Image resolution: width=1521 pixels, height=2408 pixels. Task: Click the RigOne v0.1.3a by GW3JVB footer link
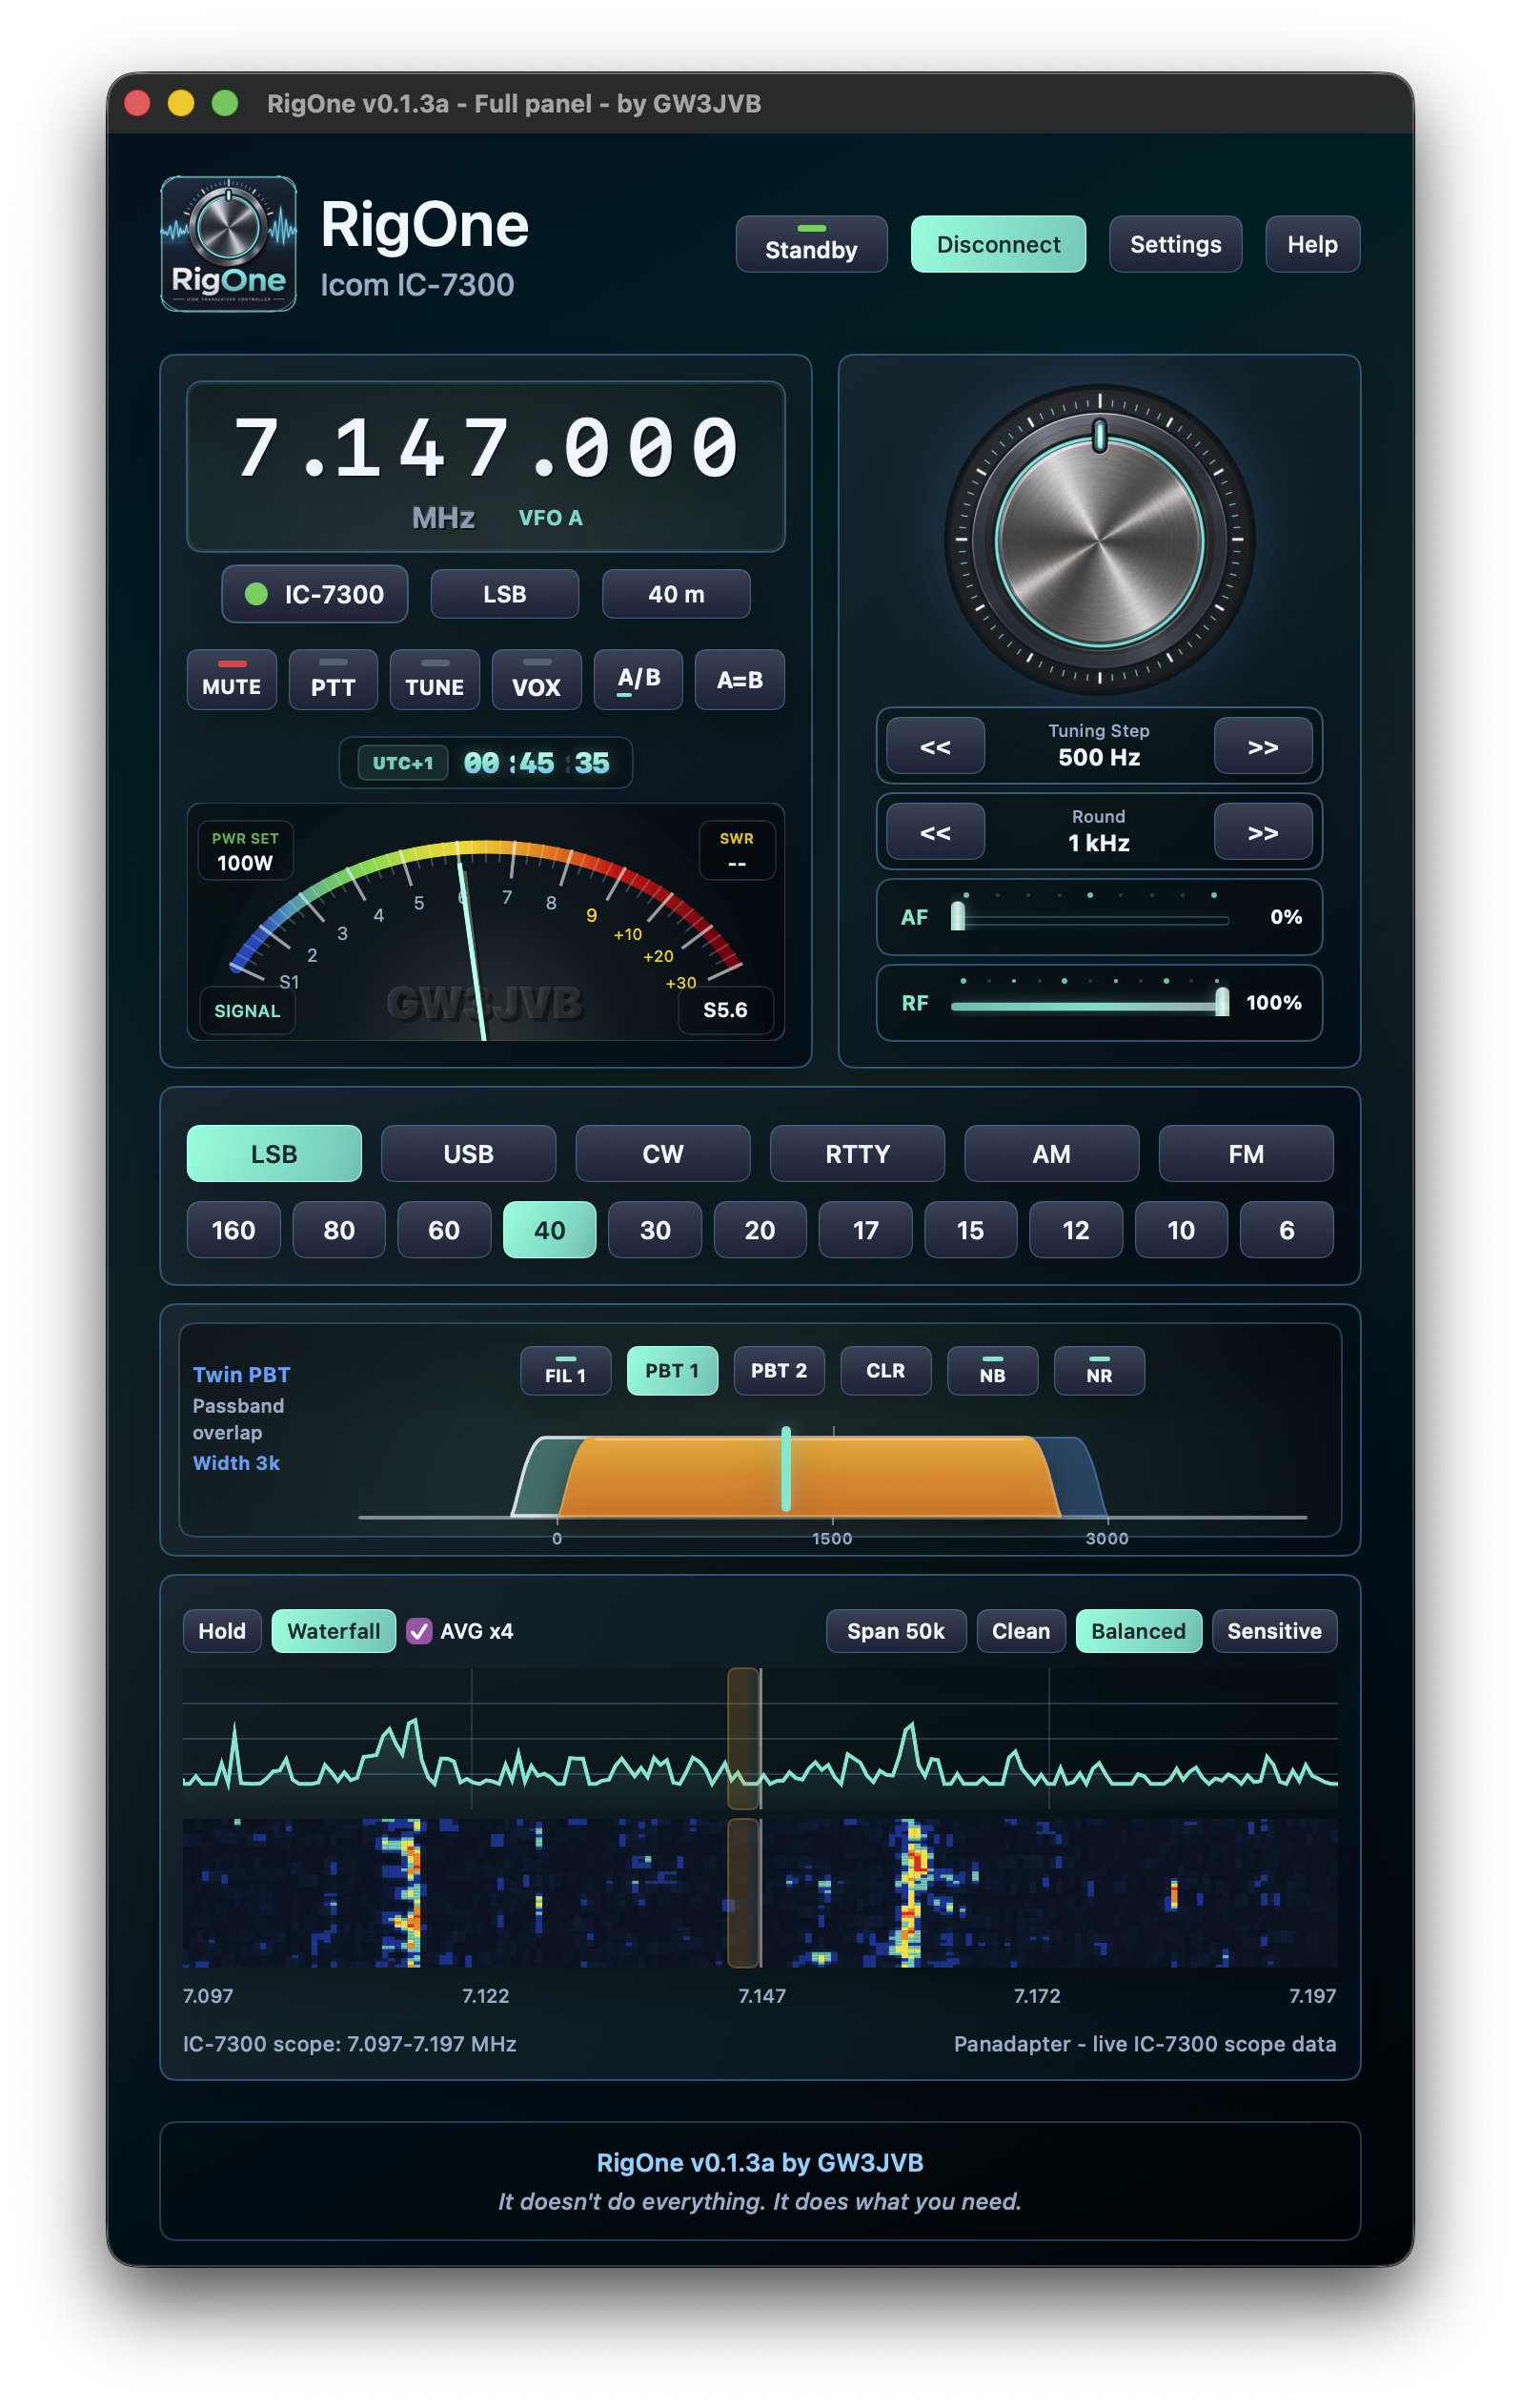click(760, 2162)
